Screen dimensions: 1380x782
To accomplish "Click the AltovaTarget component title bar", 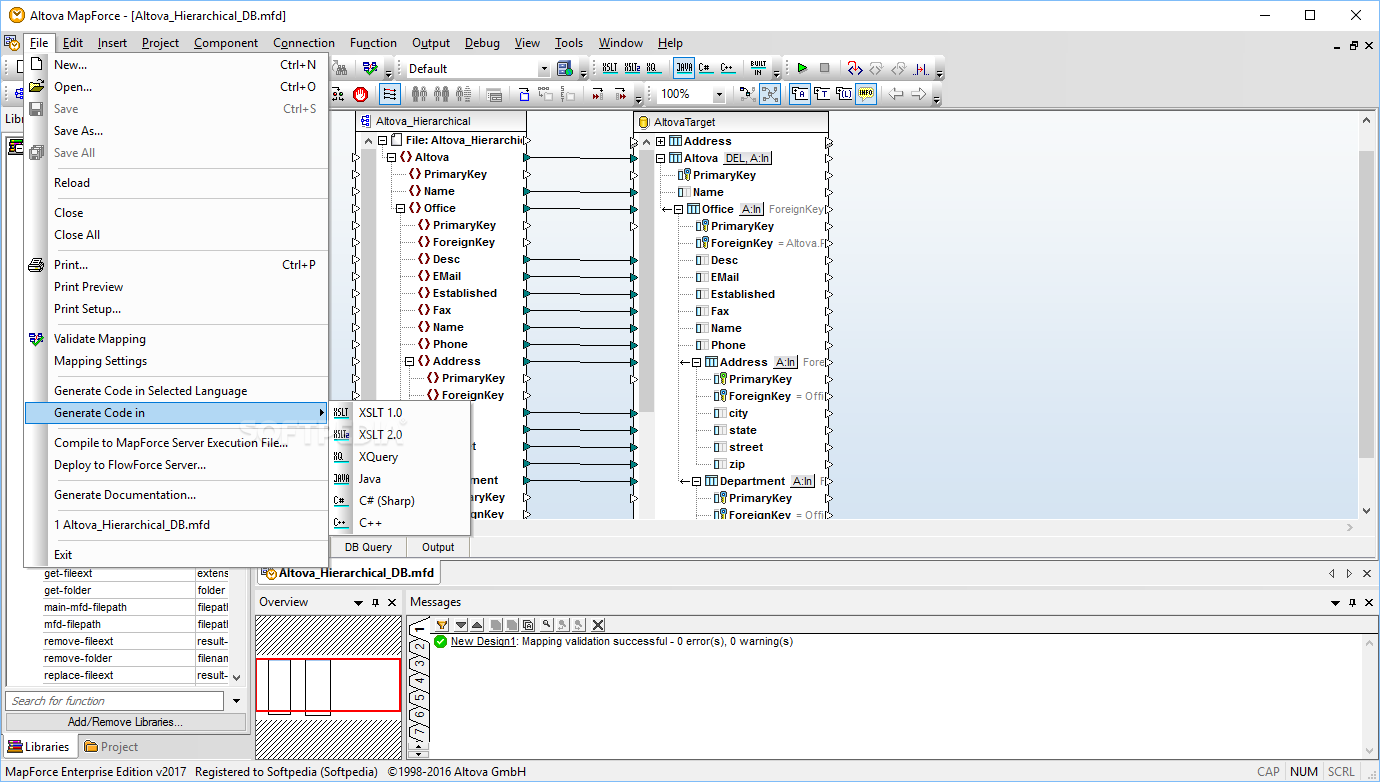I will click(731, 122).
